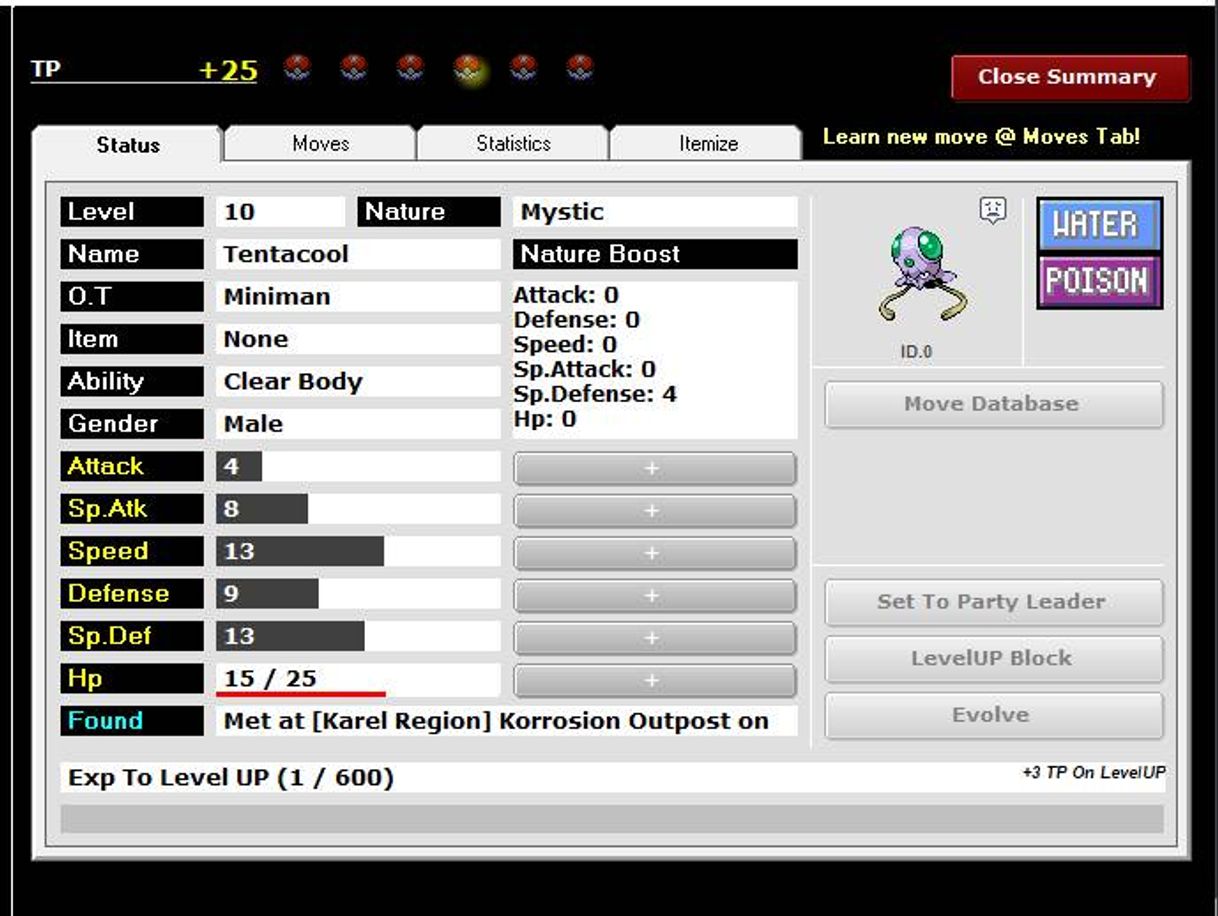Viewport: 1218px width, 916px height.
Task: Switch to the Status tab
Action: coord(128,145)
